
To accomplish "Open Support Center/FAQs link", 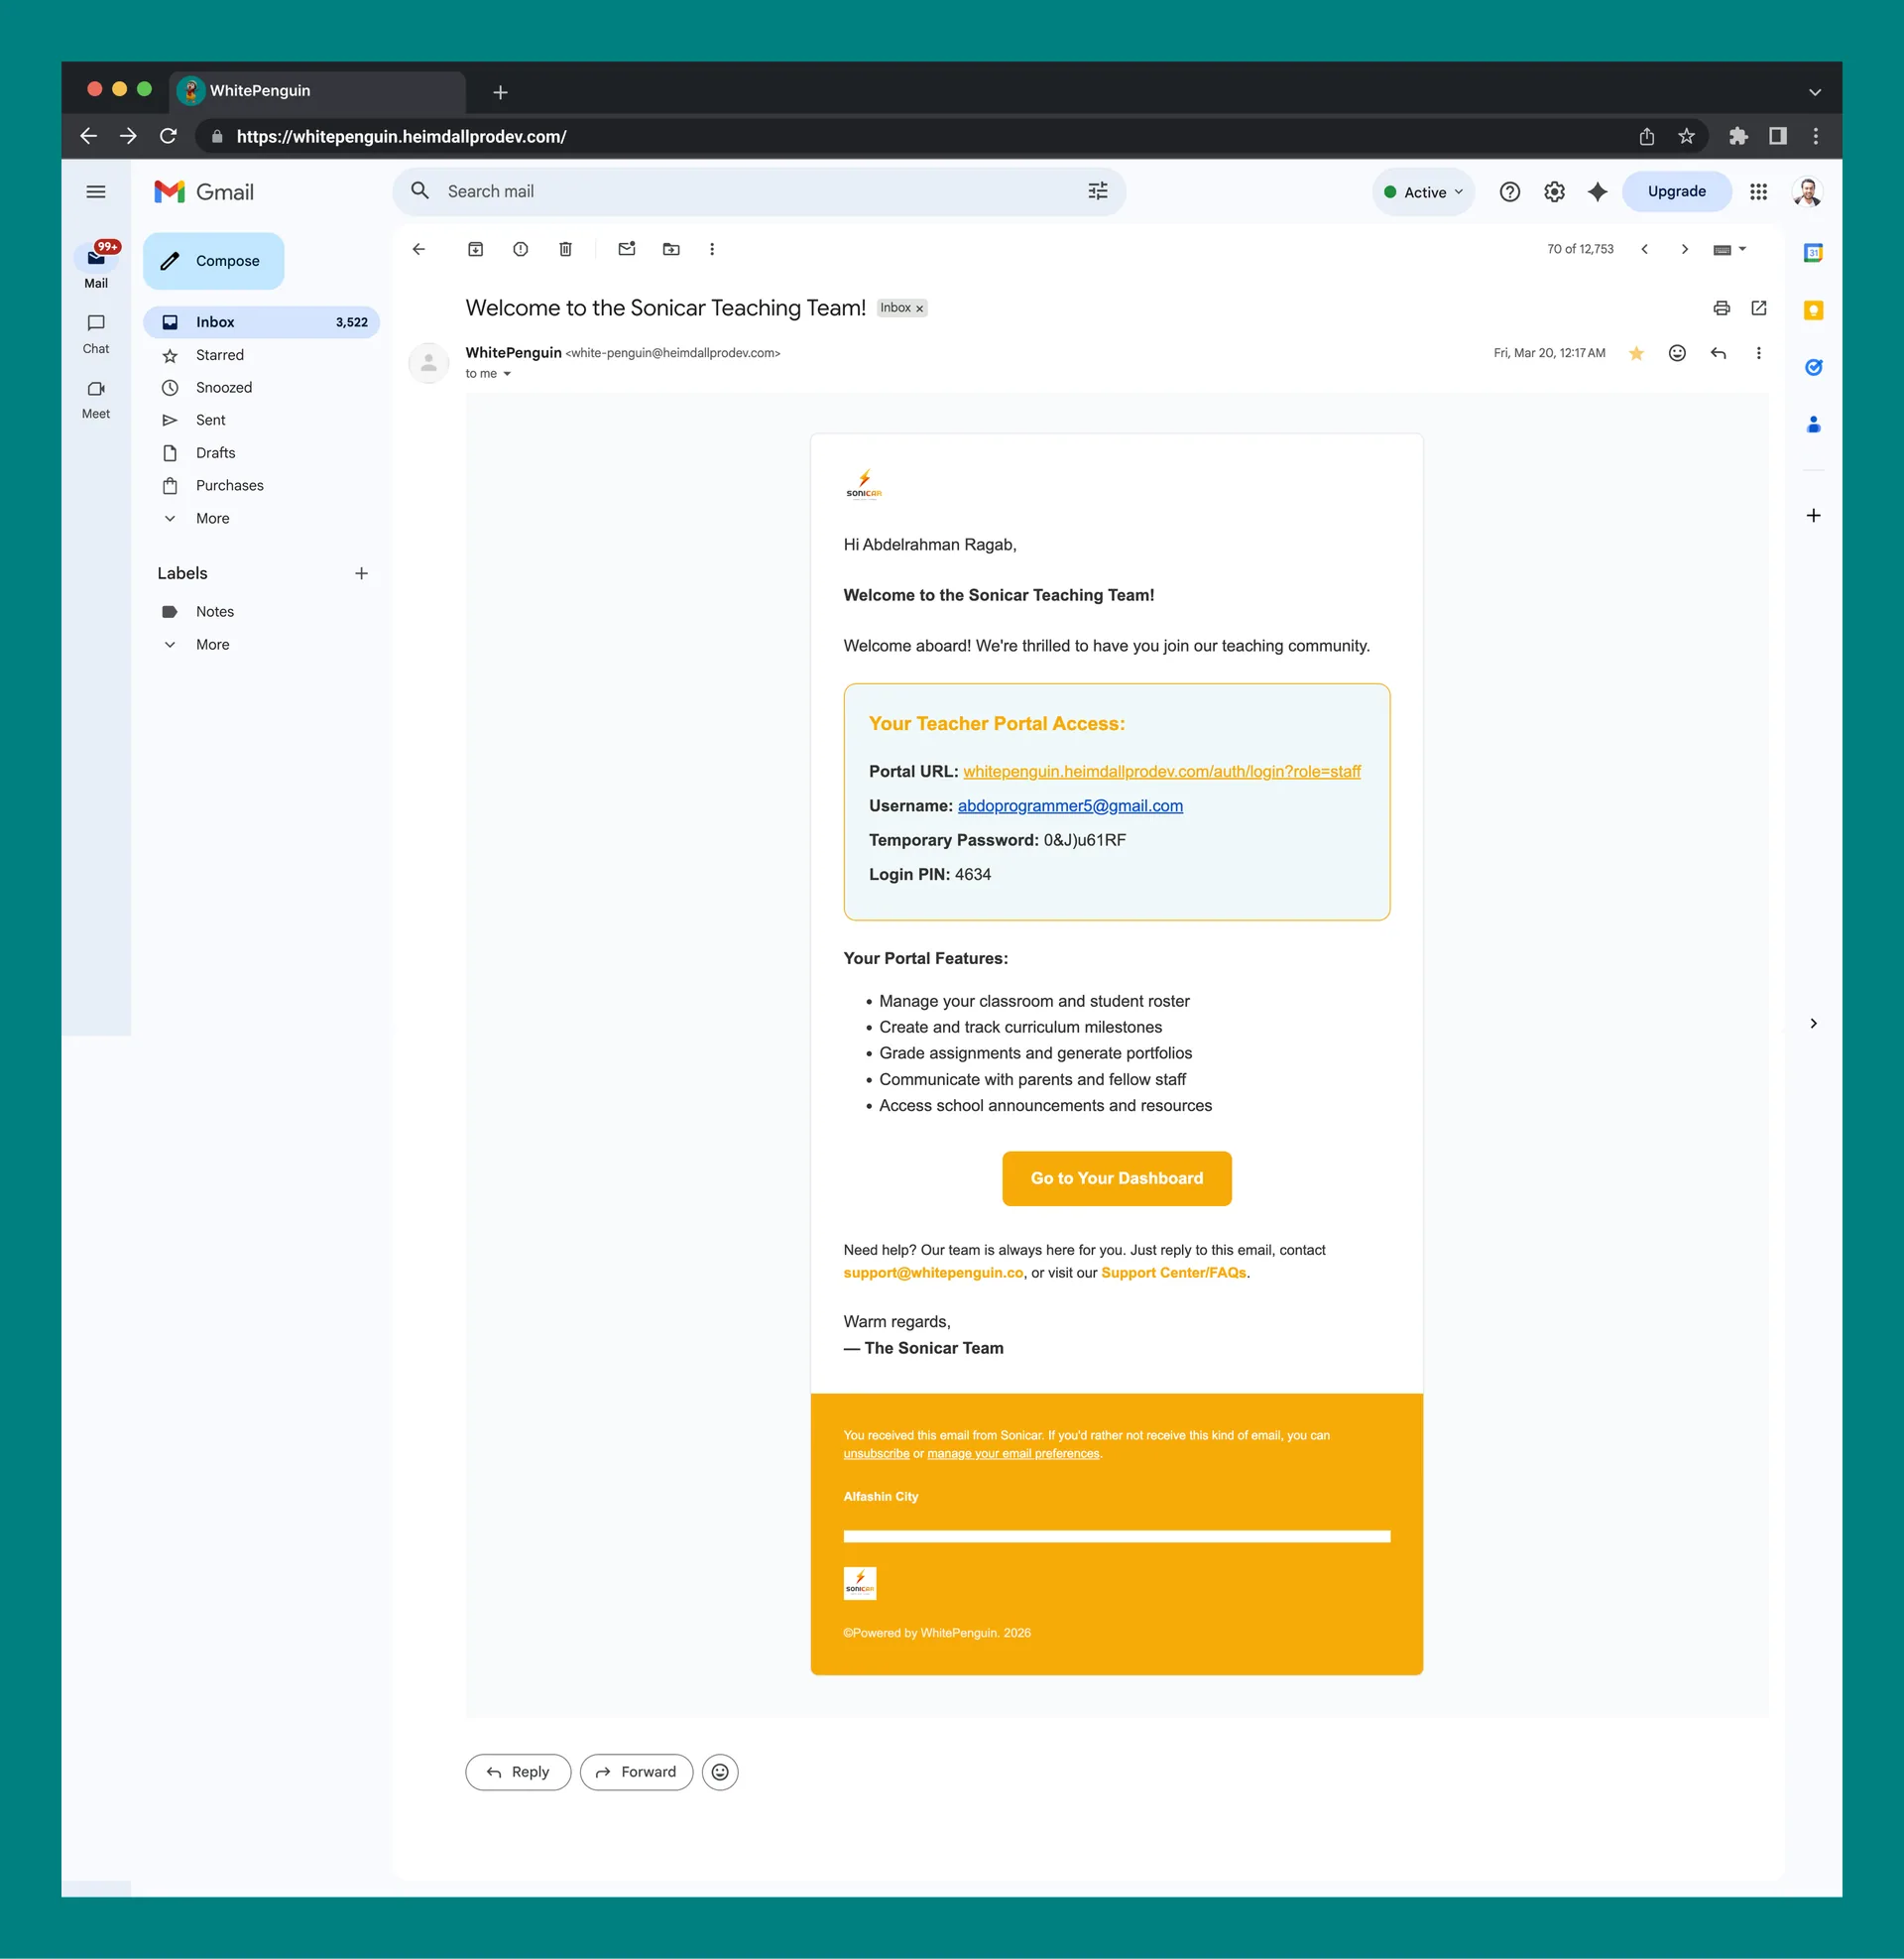I will pos(1174,1272).
